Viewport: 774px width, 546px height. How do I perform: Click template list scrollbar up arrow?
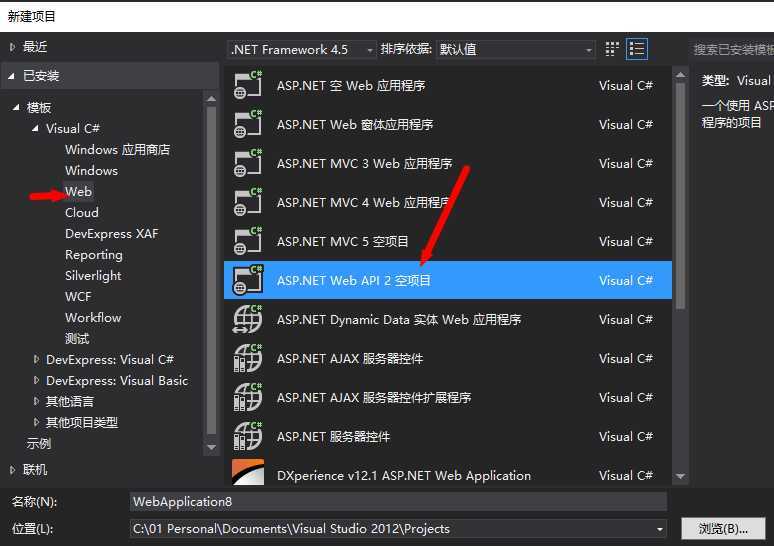(680, 75)
